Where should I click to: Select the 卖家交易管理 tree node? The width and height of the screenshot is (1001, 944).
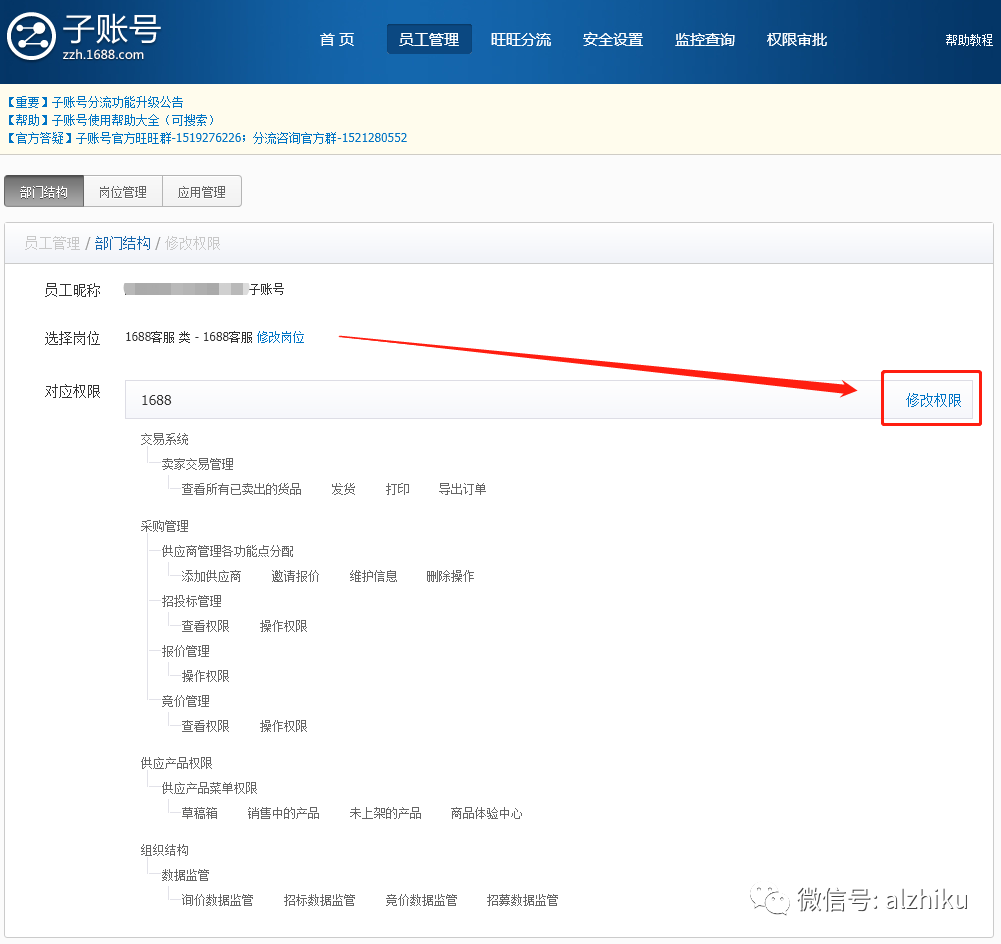click(x=197, y=464)
